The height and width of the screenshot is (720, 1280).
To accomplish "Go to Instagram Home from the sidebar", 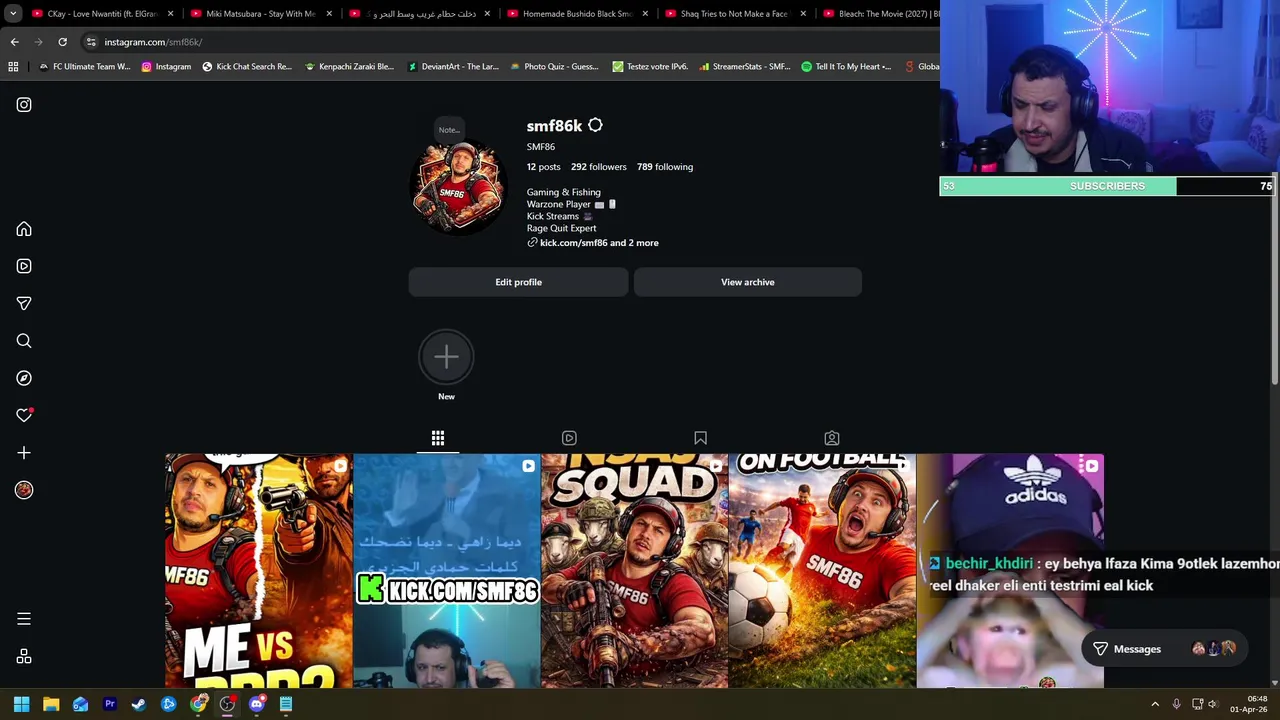I will pyautogui.click(x=24, y=229).
